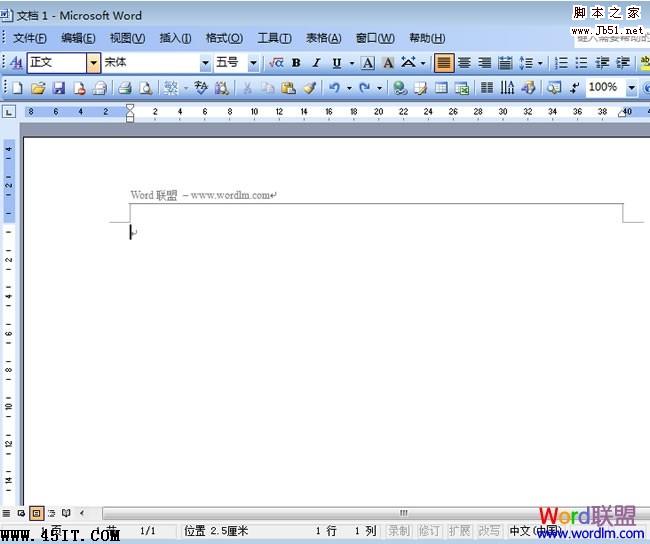Expand the zoom 100% dropdown
Screen dimensions: 650x544
coord(631,87)
